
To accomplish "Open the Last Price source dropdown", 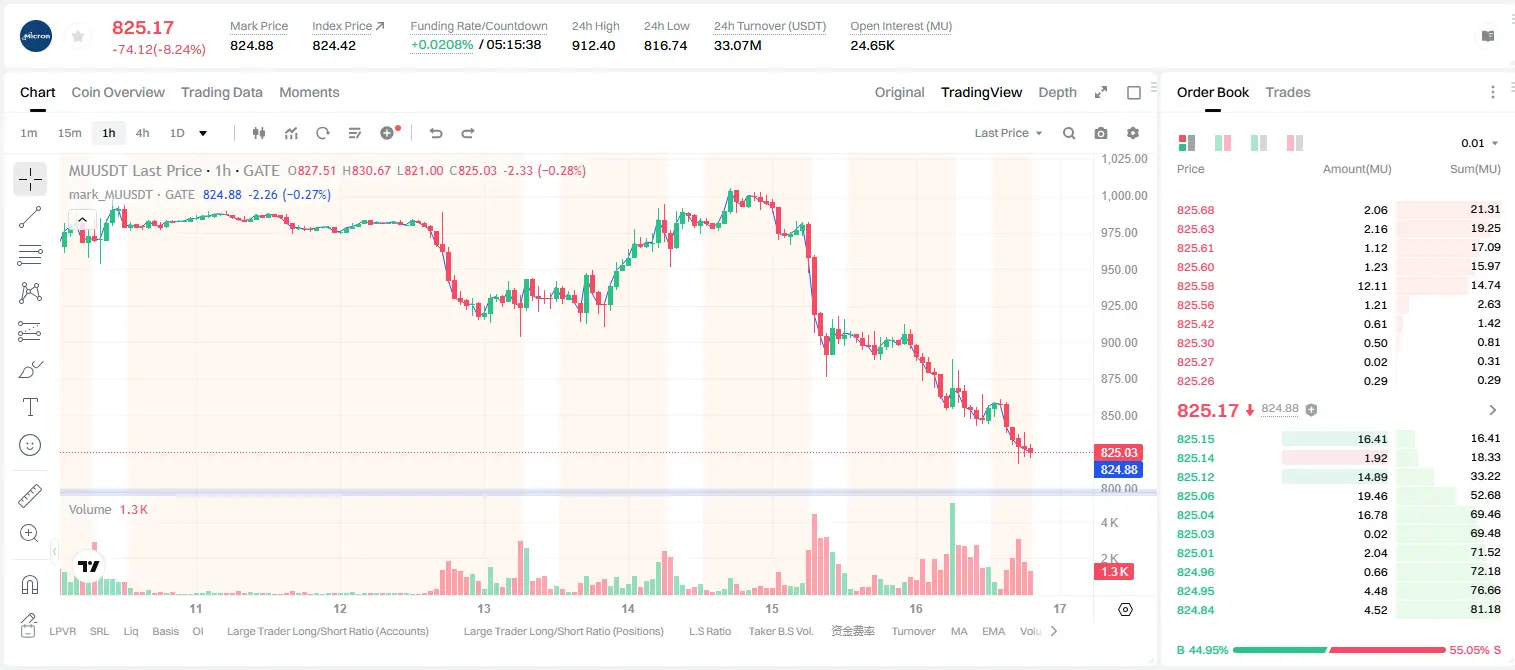I will tap(1008, 133).
